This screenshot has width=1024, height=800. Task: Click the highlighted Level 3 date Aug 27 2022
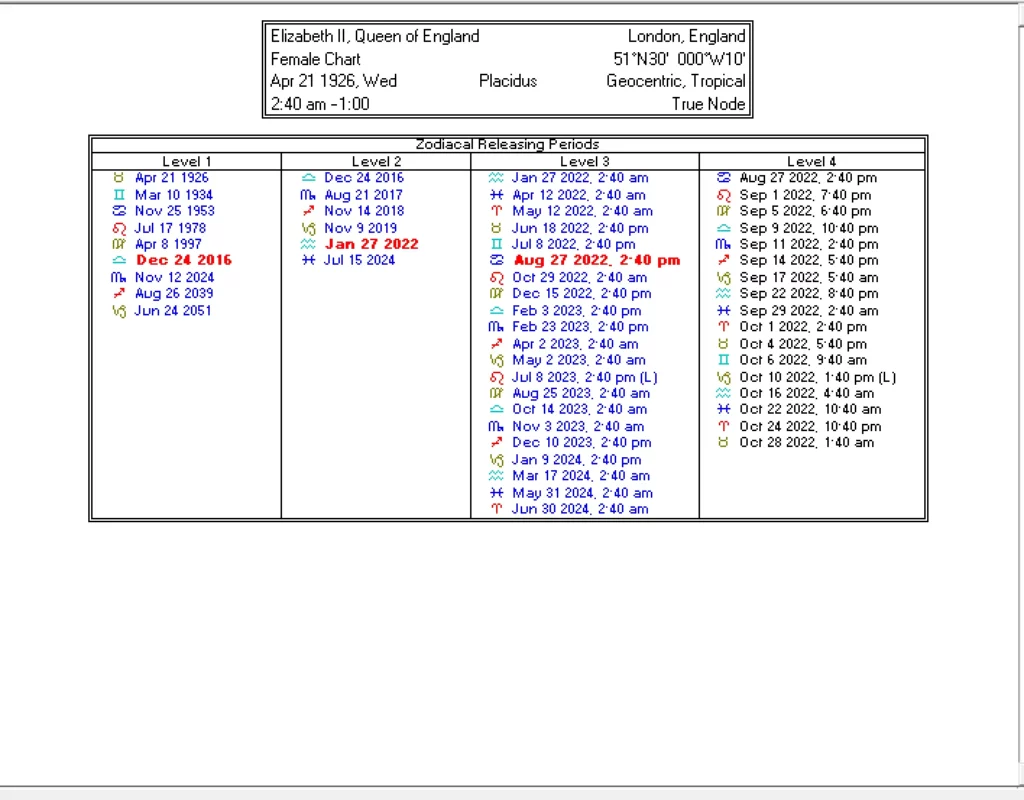tap(596, 261)
